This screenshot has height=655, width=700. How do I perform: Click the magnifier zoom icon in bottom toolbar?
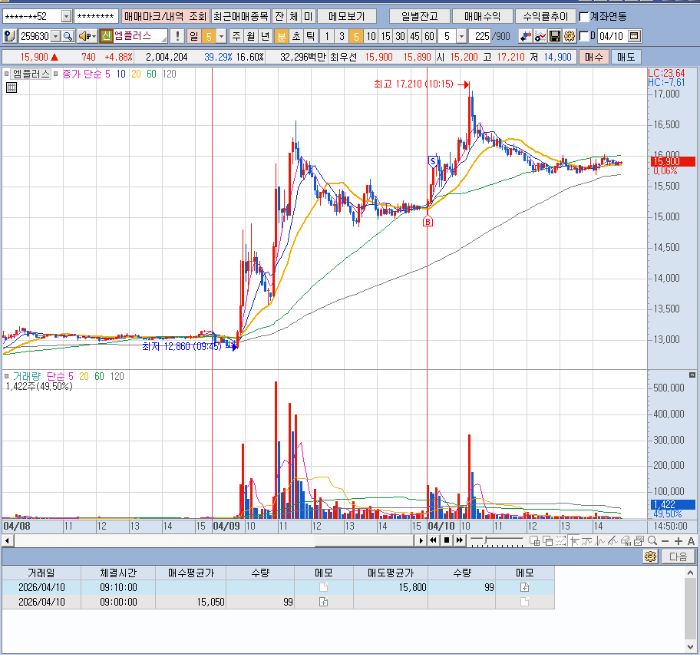pos(652,541)
